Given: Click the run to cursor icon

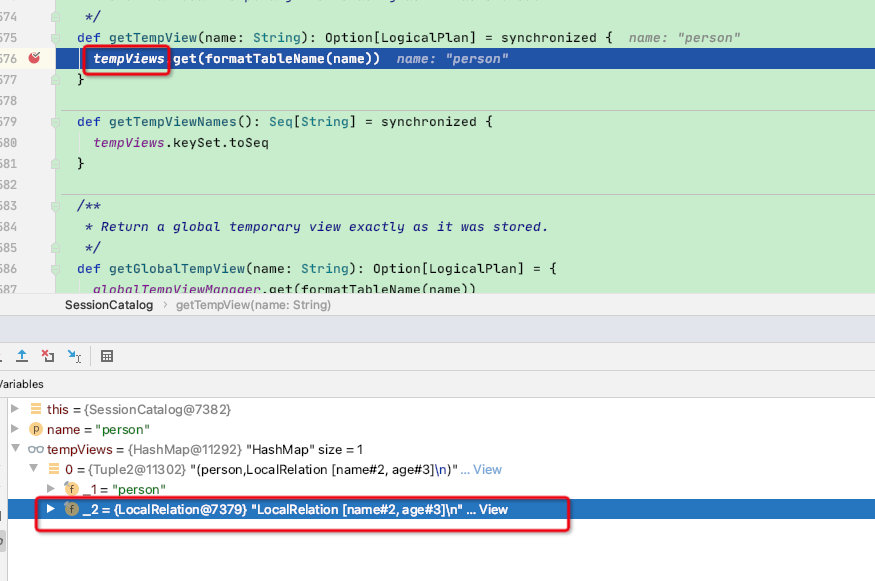Looking at the screenshot, I should pyautogui.click(x=74, y=356).
